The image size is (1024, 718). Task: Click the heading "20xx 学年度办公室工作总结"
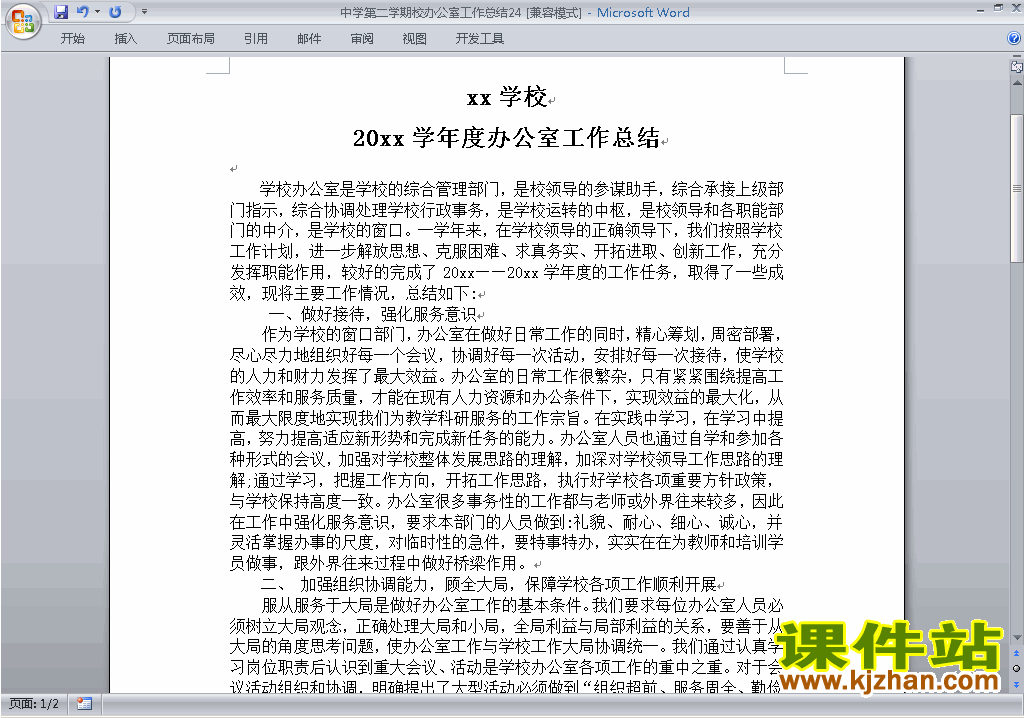point(506,138)
